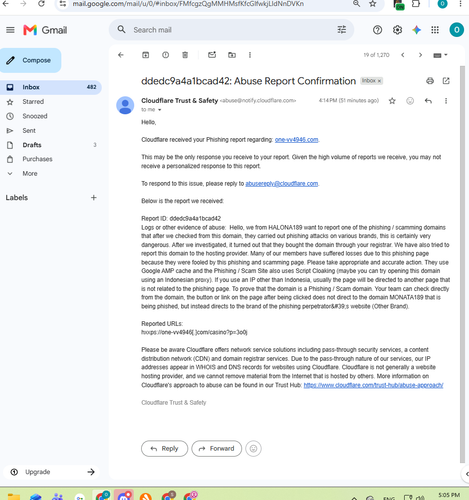Remove the Inbox label from the email
This screenshot has width=469, height=500.
[x=379, y=81]
